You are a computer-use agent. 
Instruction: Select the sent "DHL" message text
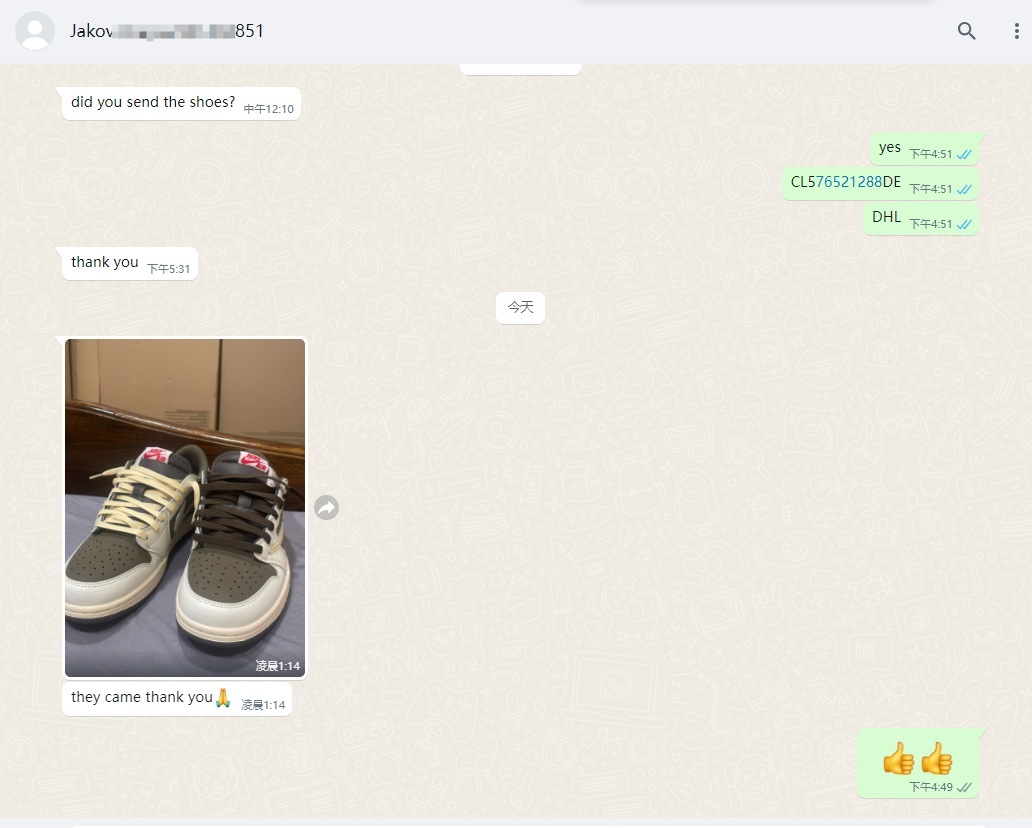pos(886,217)
